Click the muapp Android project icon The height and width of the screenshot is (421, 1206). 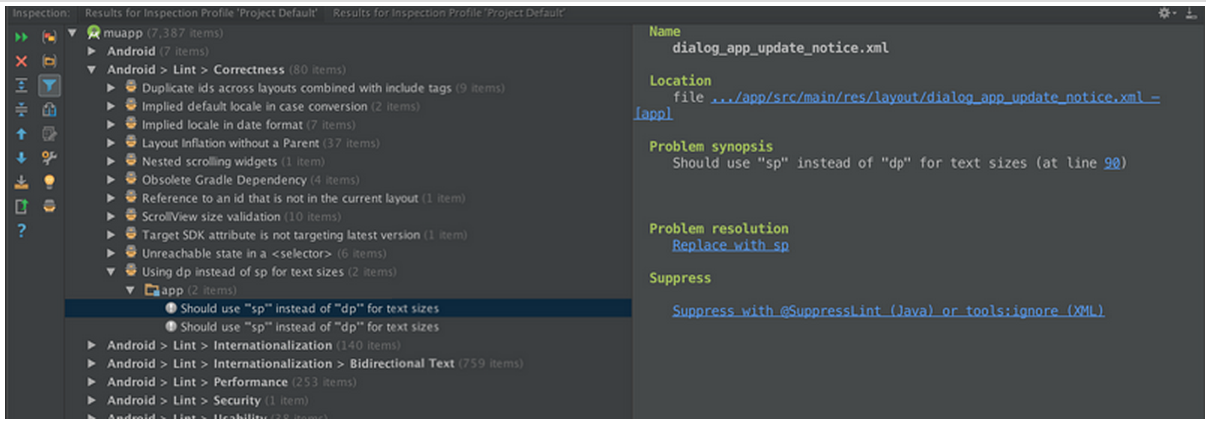95,33
